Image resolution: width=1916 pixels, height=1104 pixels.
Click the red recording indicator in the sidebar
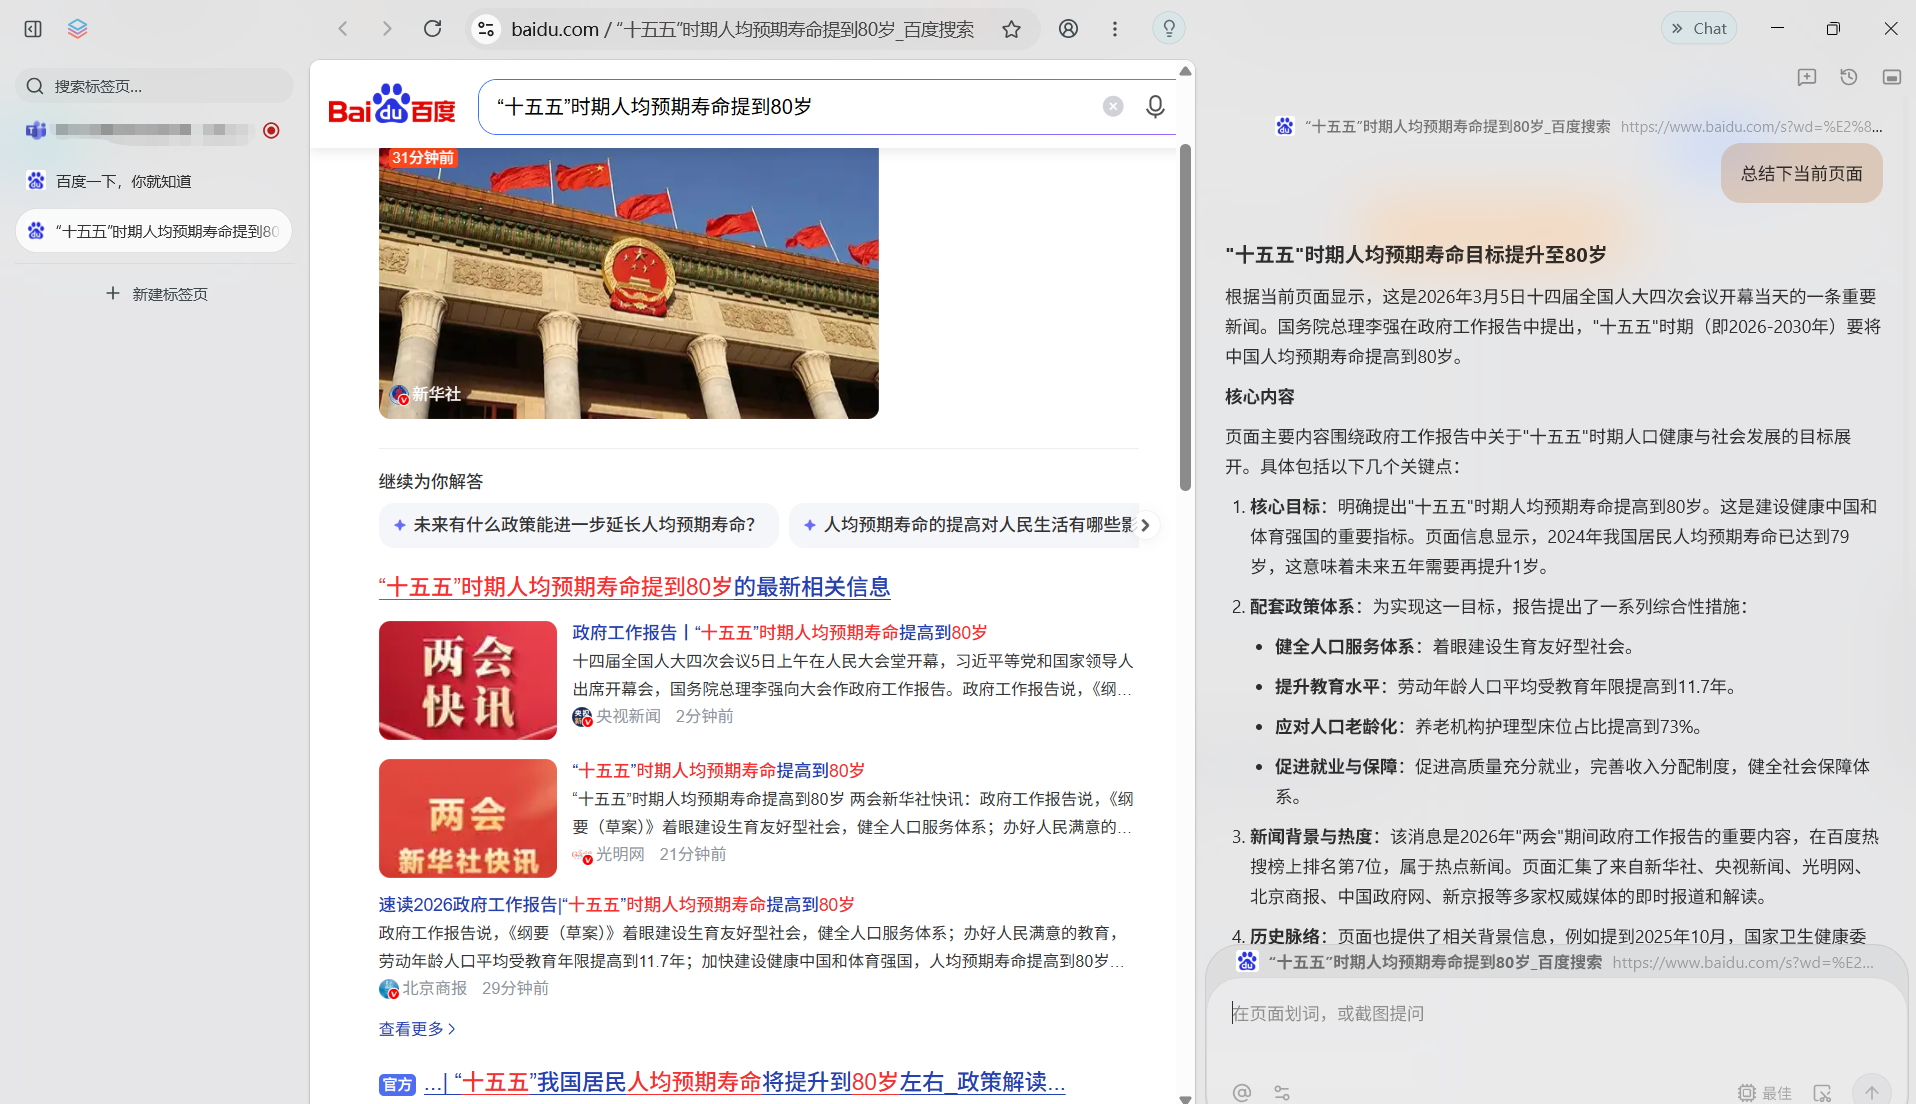[x=270, y=130]
